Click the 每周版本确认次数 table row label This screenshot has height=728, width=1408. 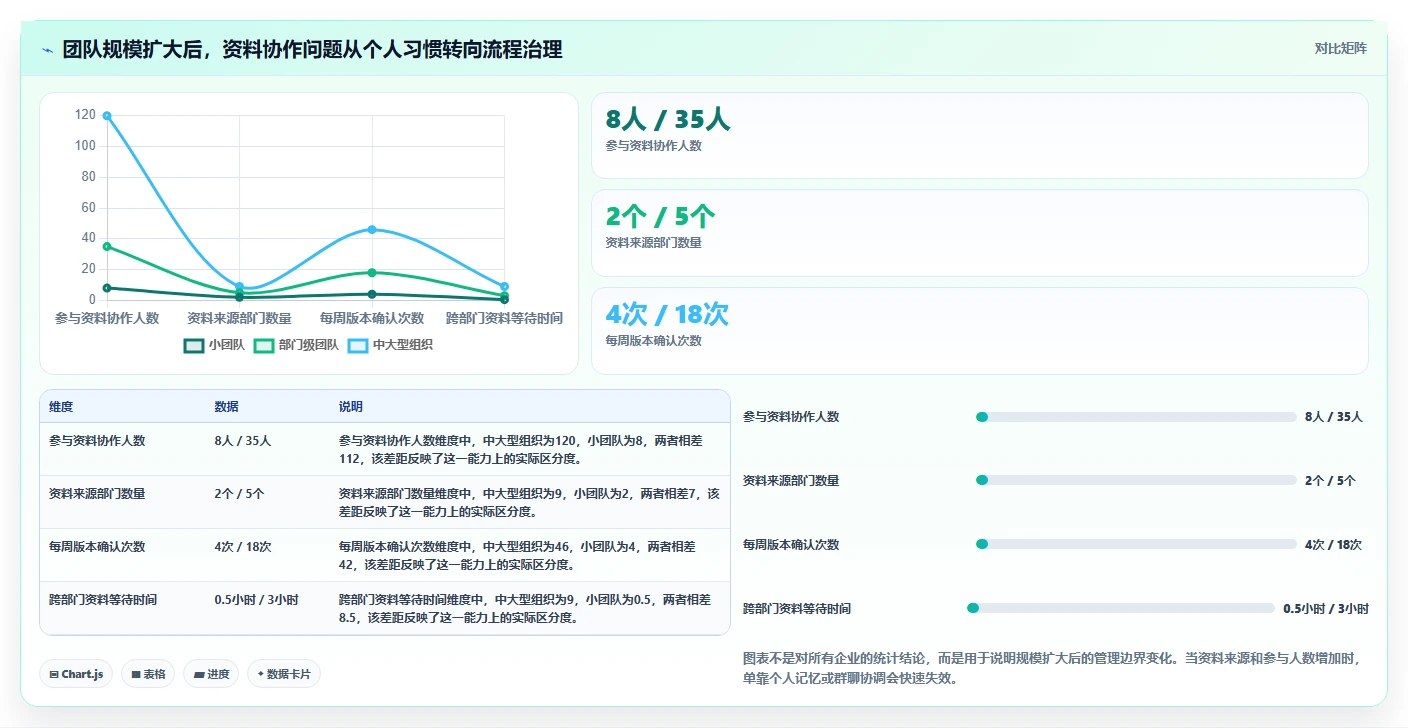point(97,546)
